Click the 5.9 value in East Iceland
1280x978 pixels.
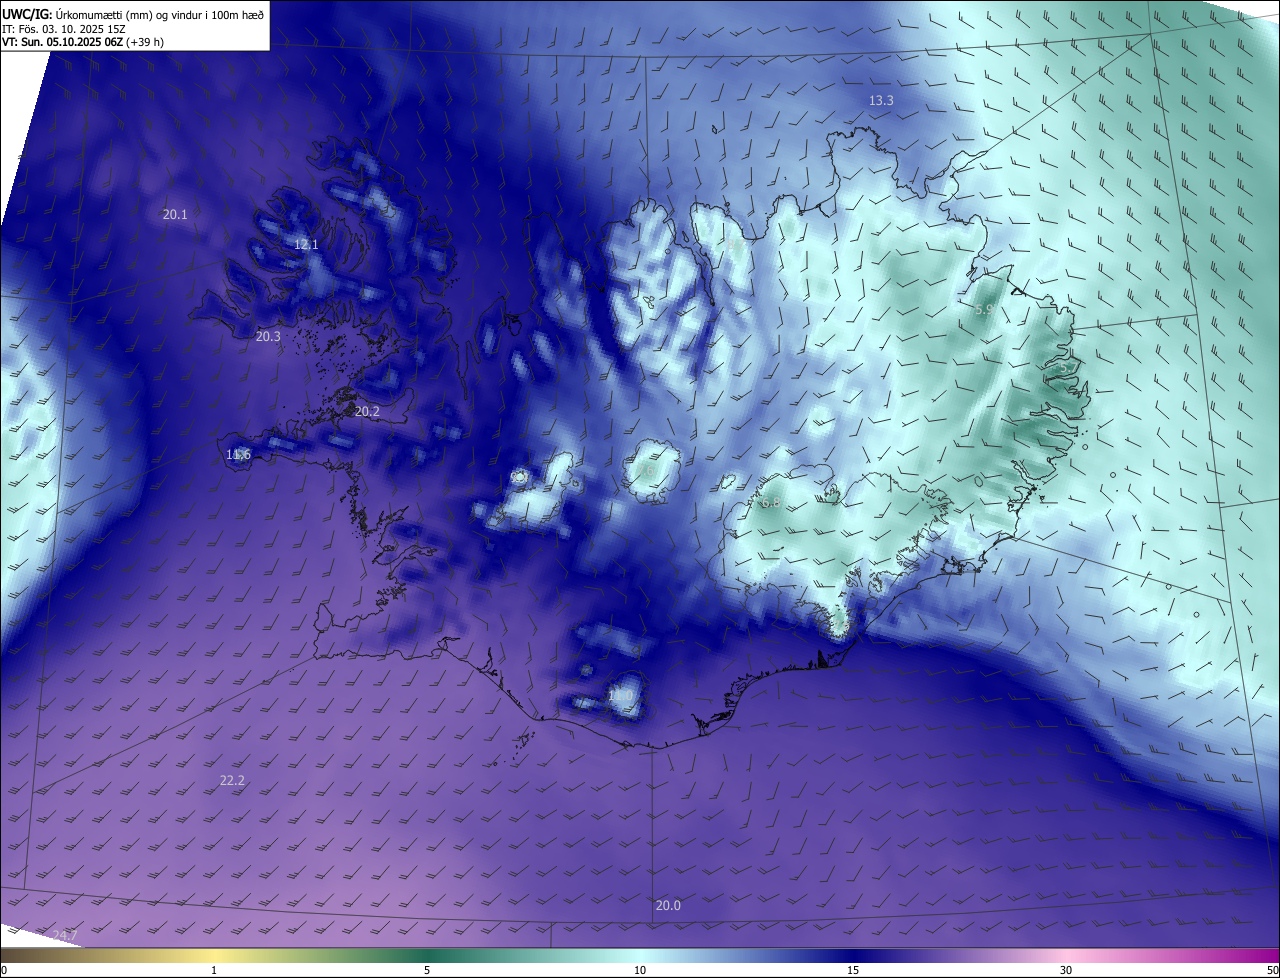pos(984,310)
